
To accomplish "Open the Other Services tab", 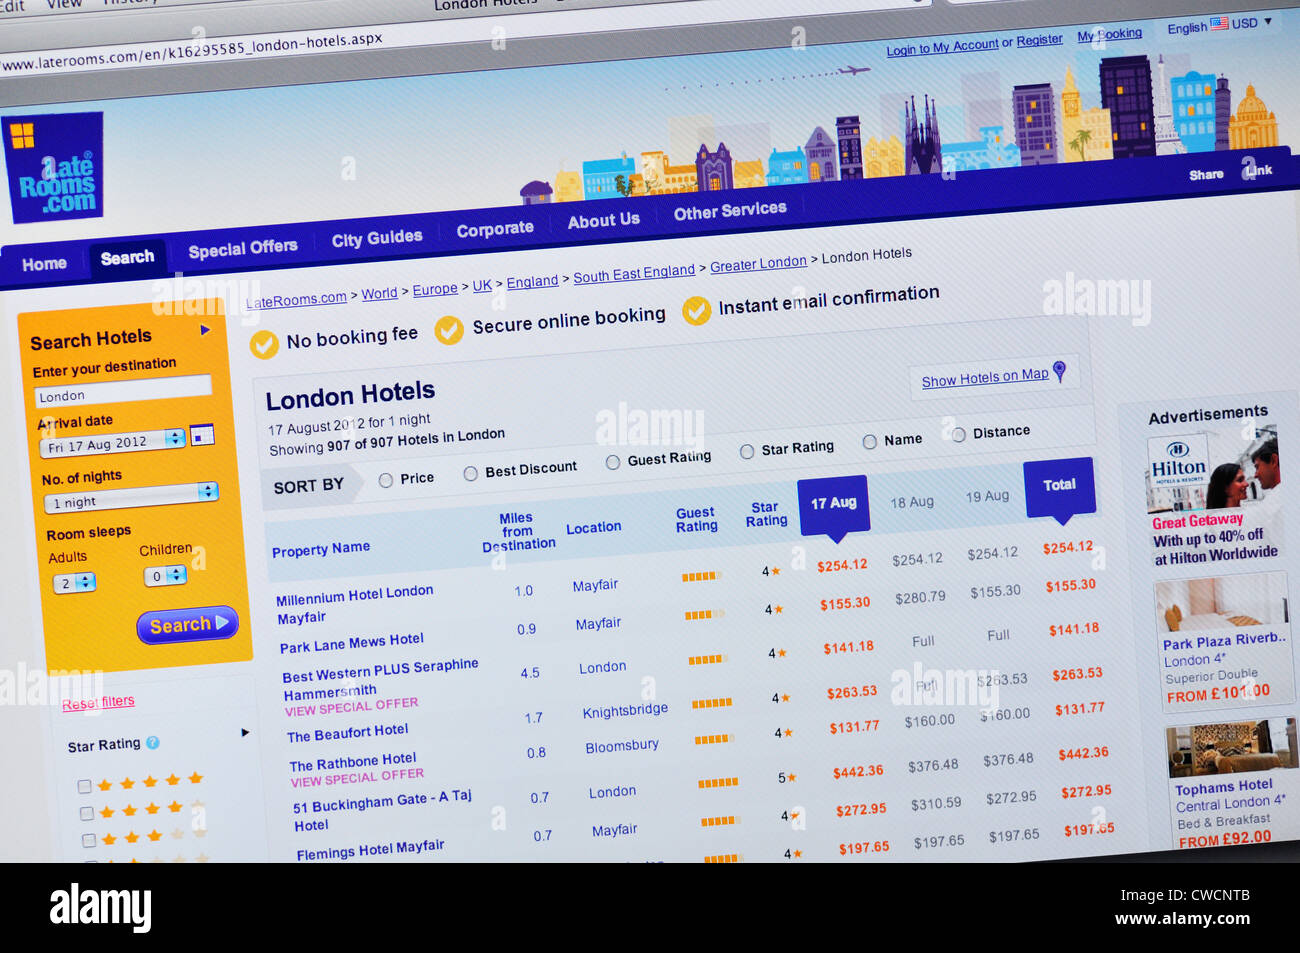I will click(730, 210).
